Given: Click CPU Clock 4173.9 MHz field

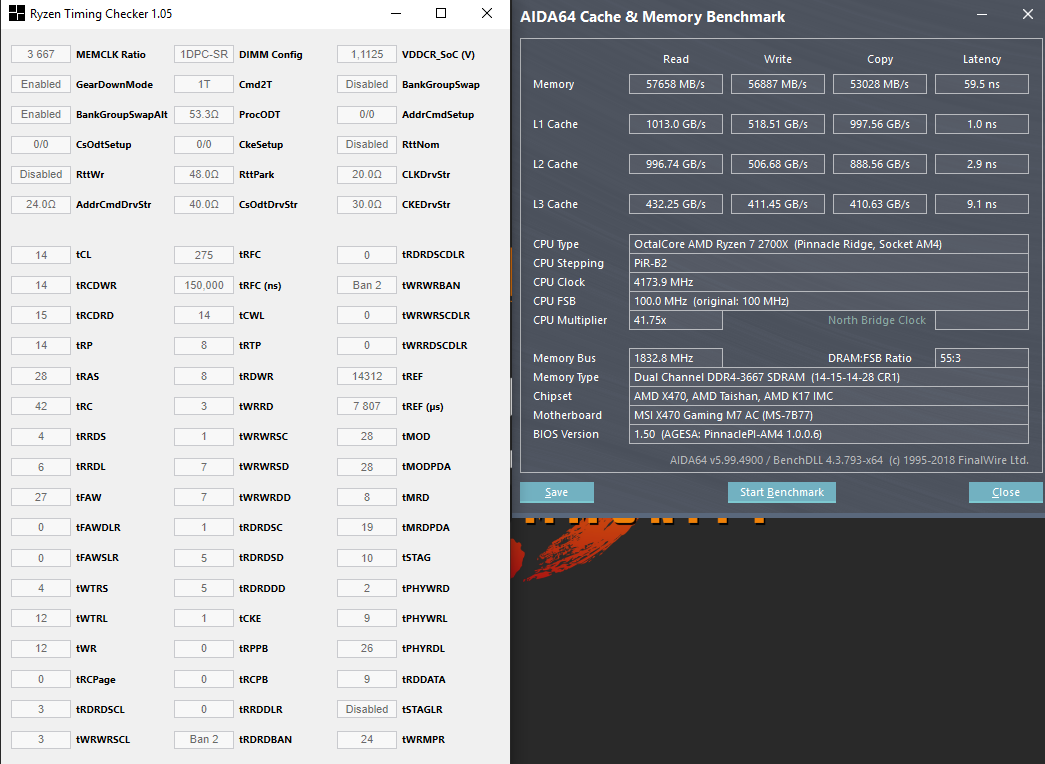Looking at the screenshot, I should [828, 282].
